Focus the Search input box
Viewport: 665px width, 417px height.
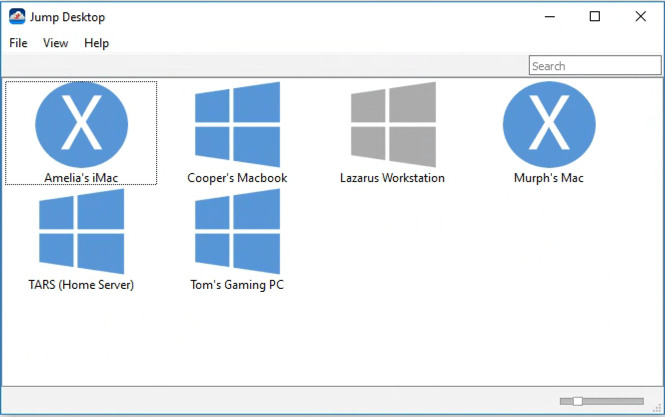(594, 66)
